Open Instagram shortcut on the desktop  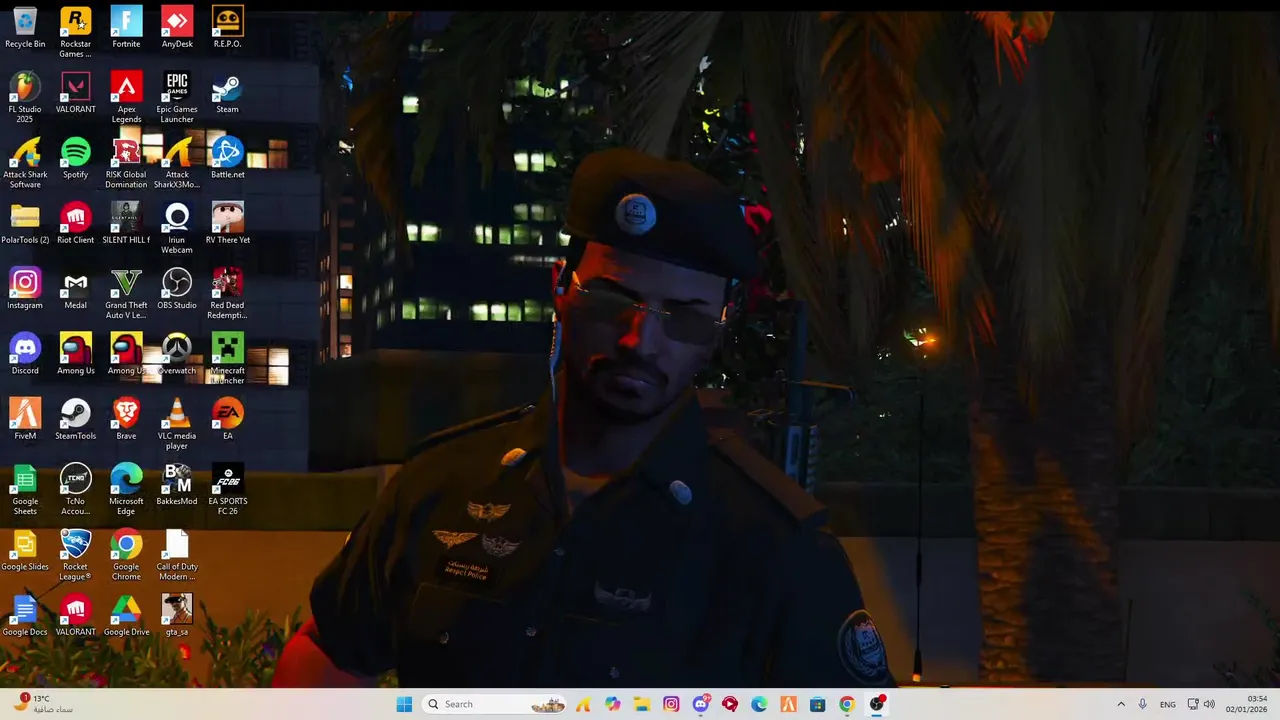pos(25,289)
